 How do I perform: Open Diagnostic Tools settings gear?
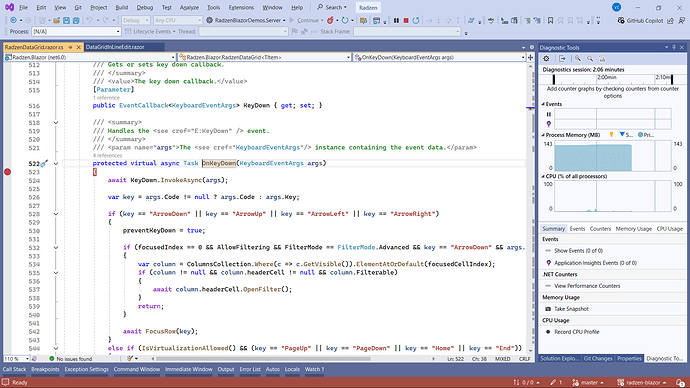point(546,59)
